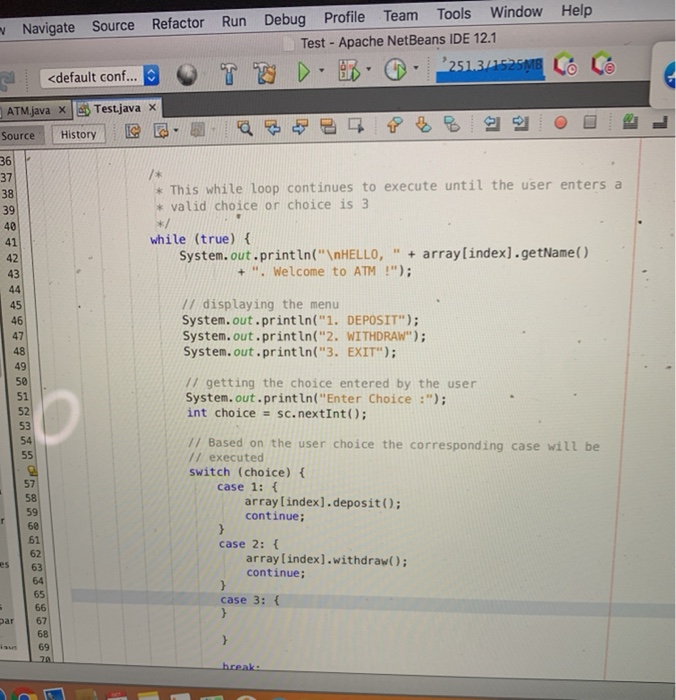Close the Test.java tab

coord(152,107)
